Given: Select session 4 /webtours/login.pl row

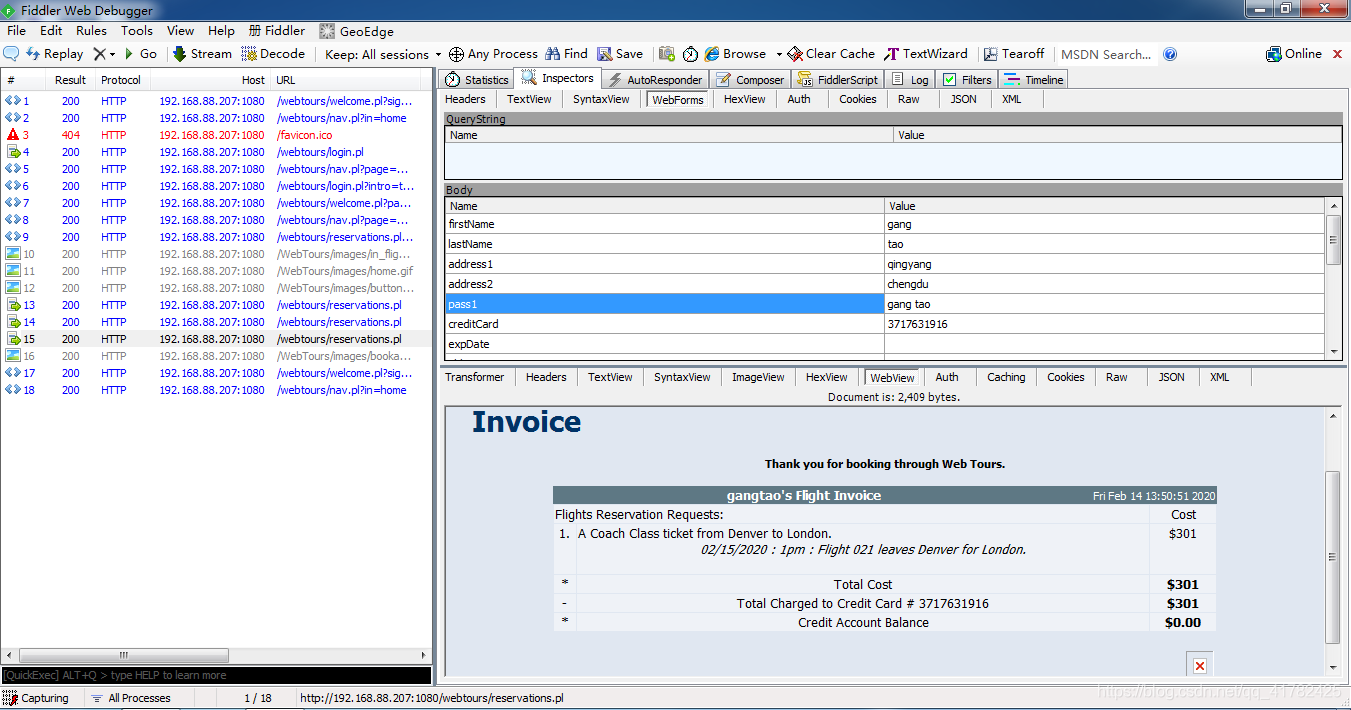Looking at the screenshot, I should coord(217,152).
